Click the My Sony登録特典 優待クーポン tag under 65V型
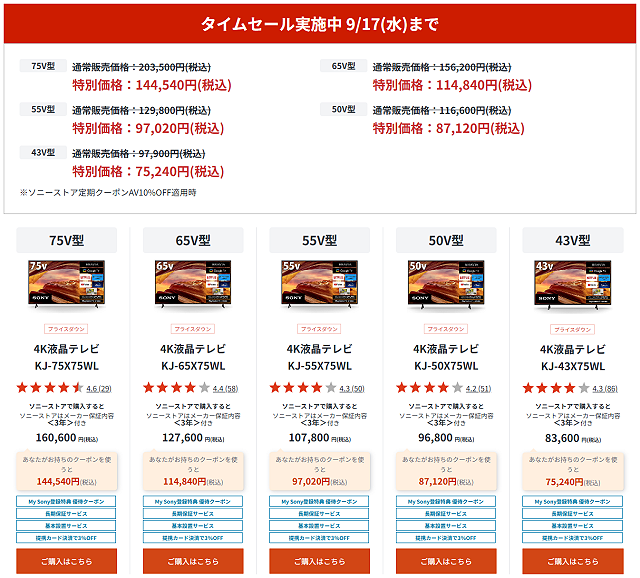Image resolution: width=640 pixels, height=578 pixels. (x=193, y=501)
